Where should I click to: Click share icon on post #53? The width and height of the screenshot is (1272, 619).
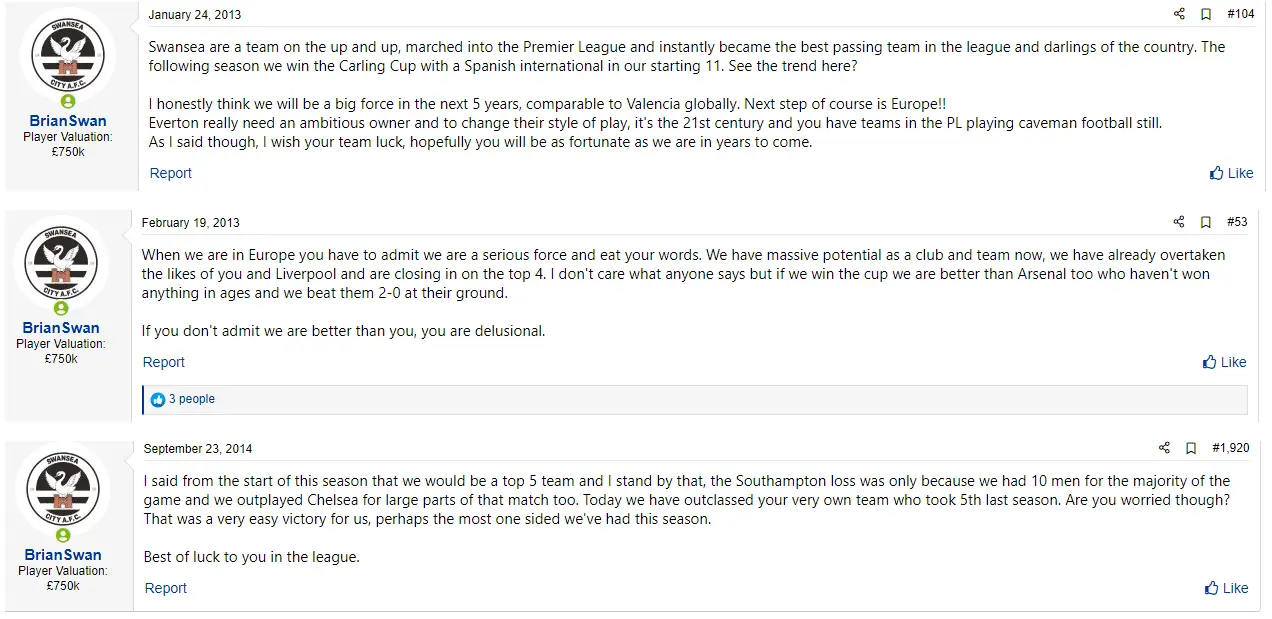(x=1179, y=222)
